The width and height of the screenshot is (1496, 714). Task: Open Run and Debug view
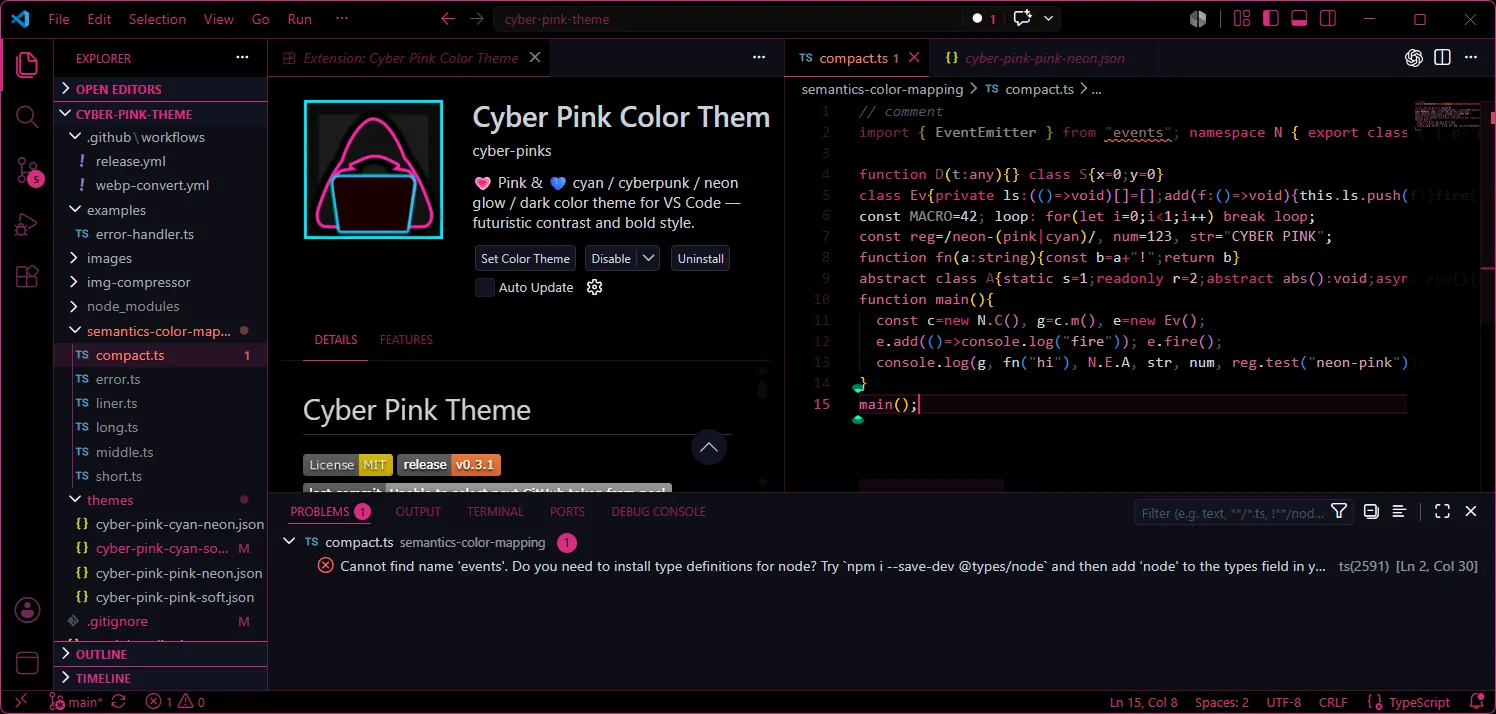27,225
